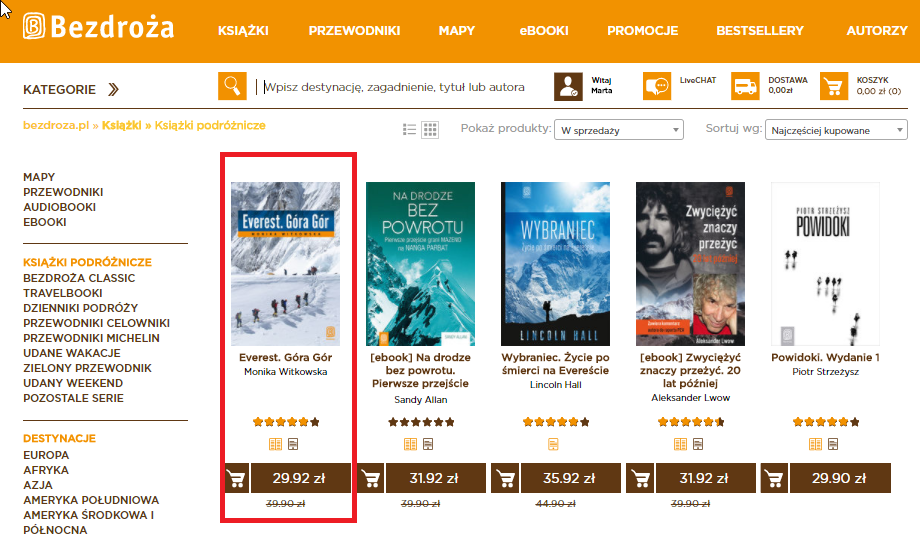Open Wybraniec book cover
This screenshot has width=920, height=535.
pos(555,264)
